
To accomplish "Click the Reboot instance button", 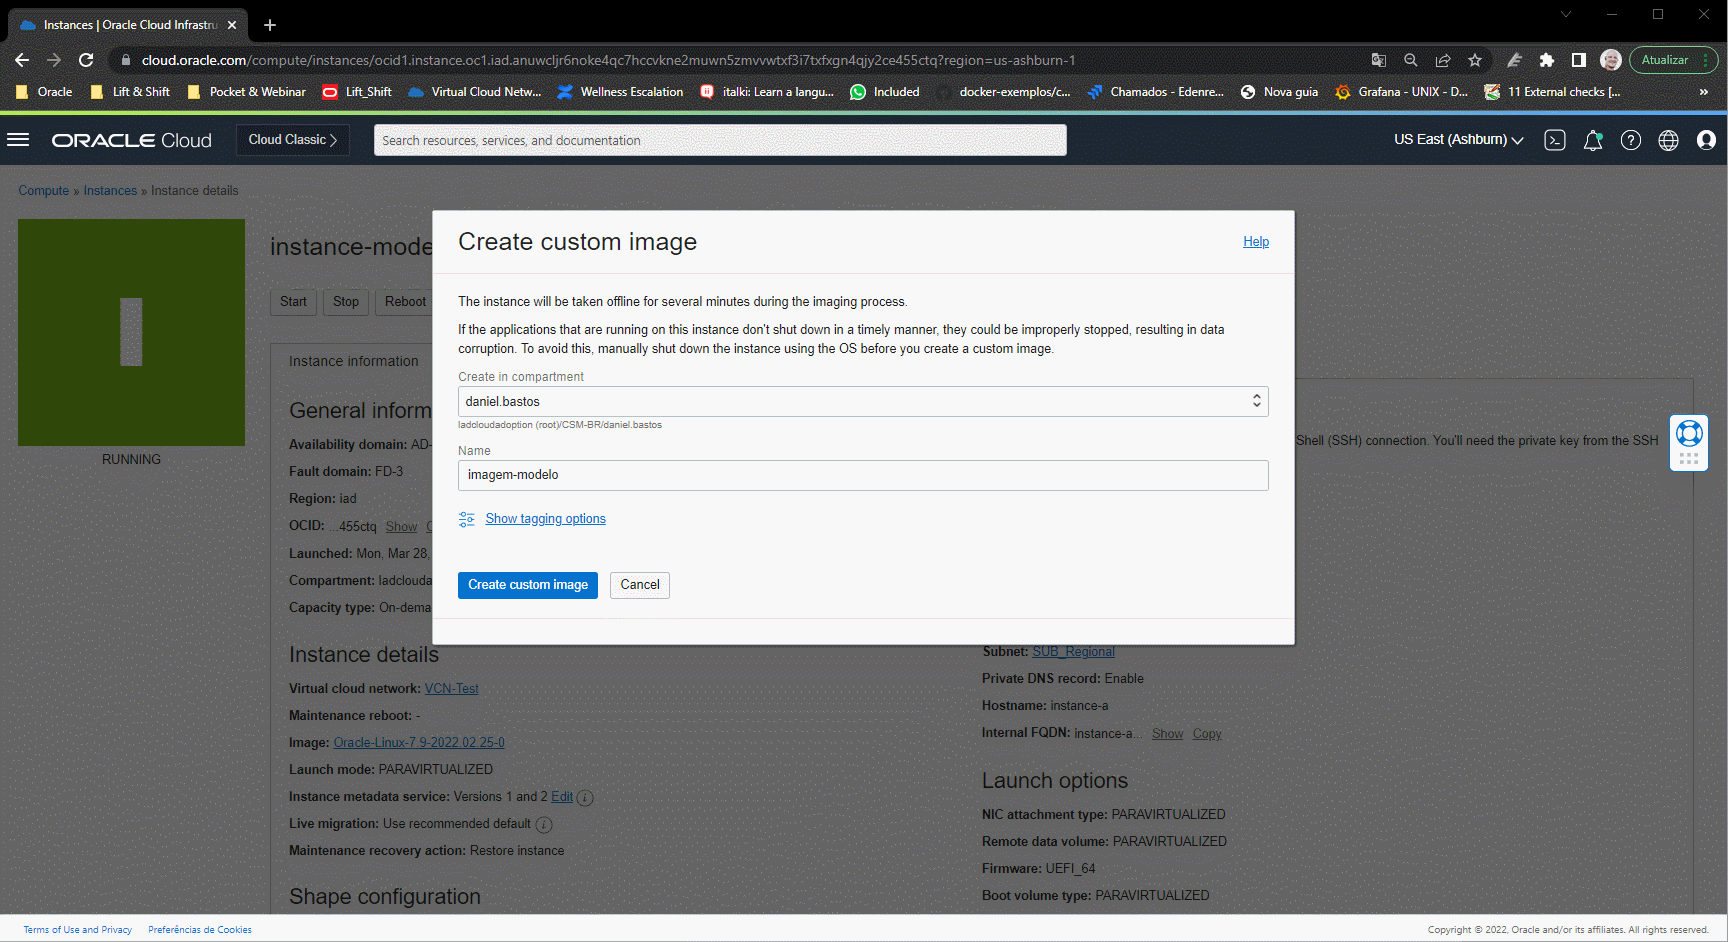I will [405, 302].
